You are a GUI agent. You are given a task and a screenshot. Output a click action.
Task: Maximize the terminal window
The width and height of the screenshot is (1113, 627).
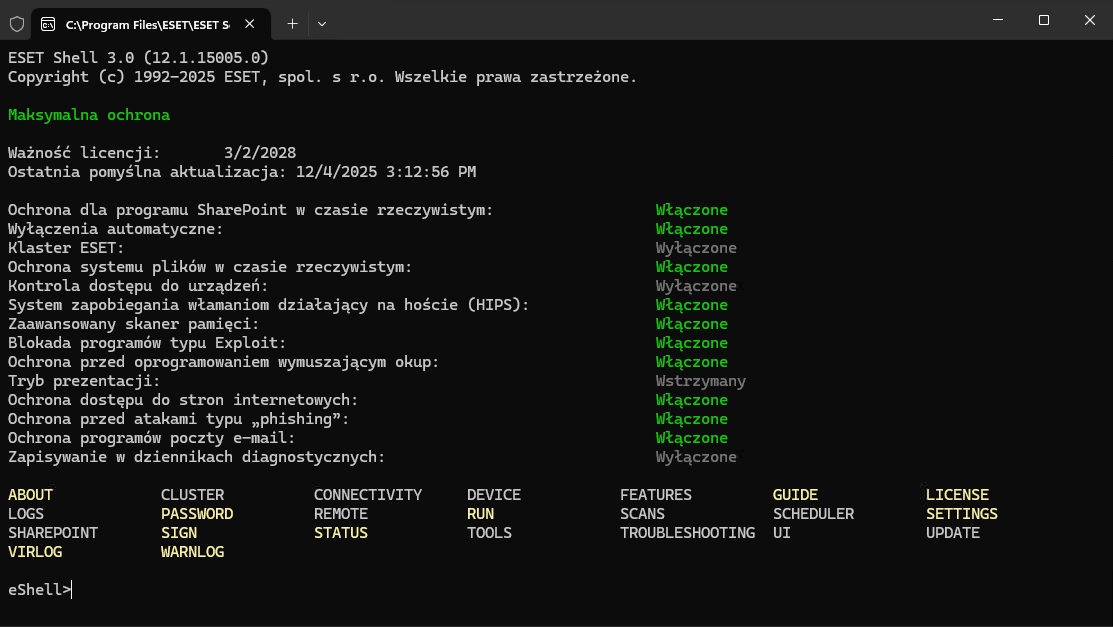click(1043, 20)
